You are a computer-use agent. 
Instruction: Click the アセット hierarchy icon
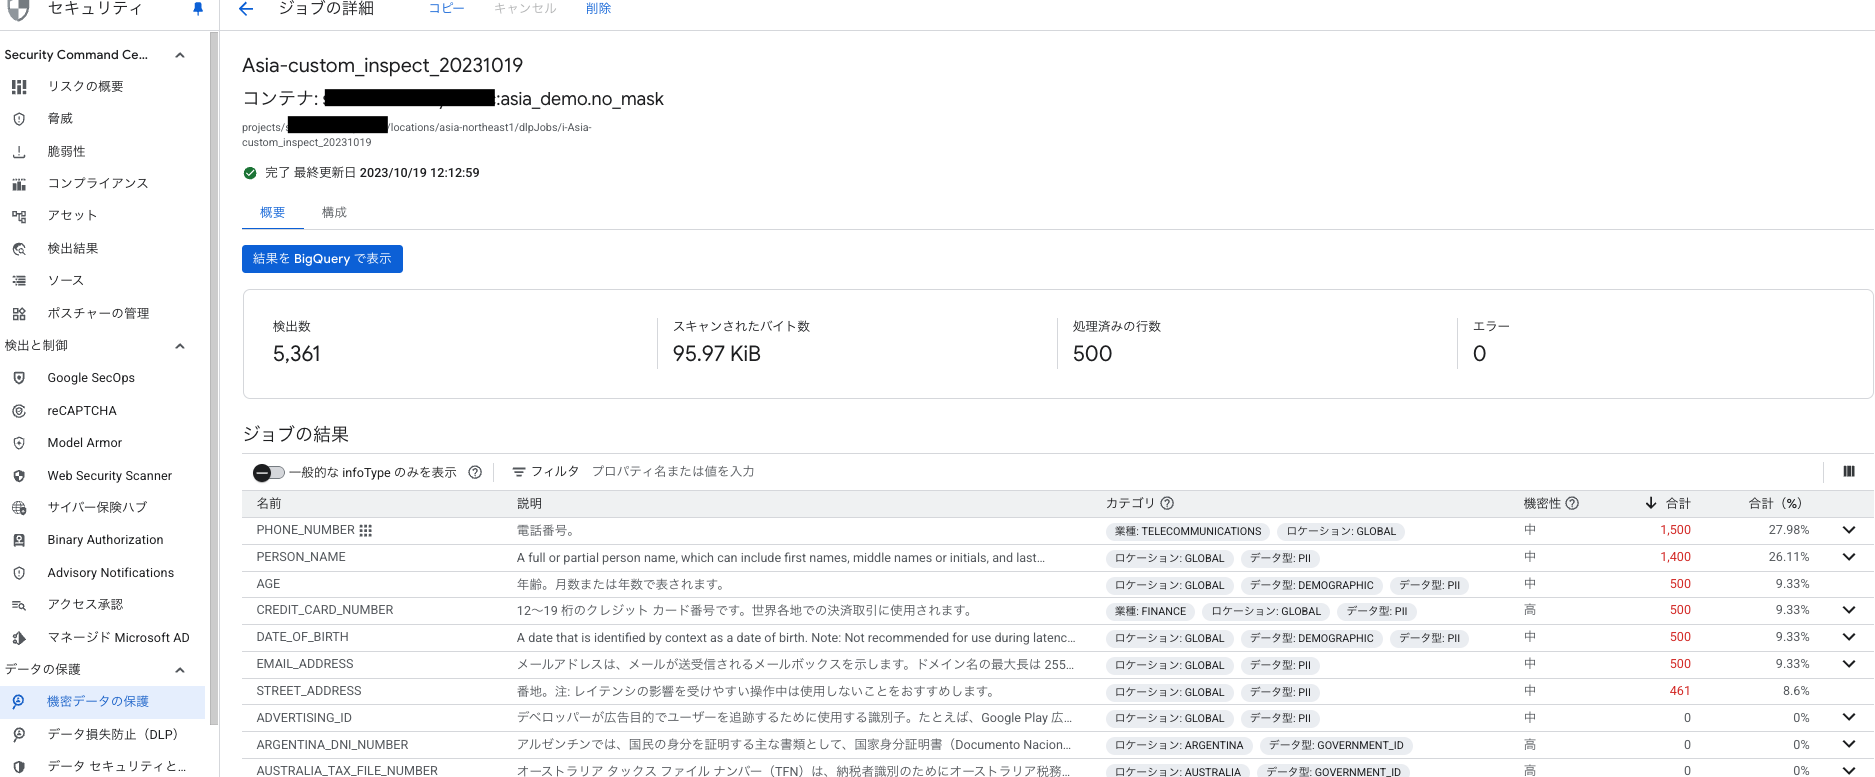[x=19, y=216]
